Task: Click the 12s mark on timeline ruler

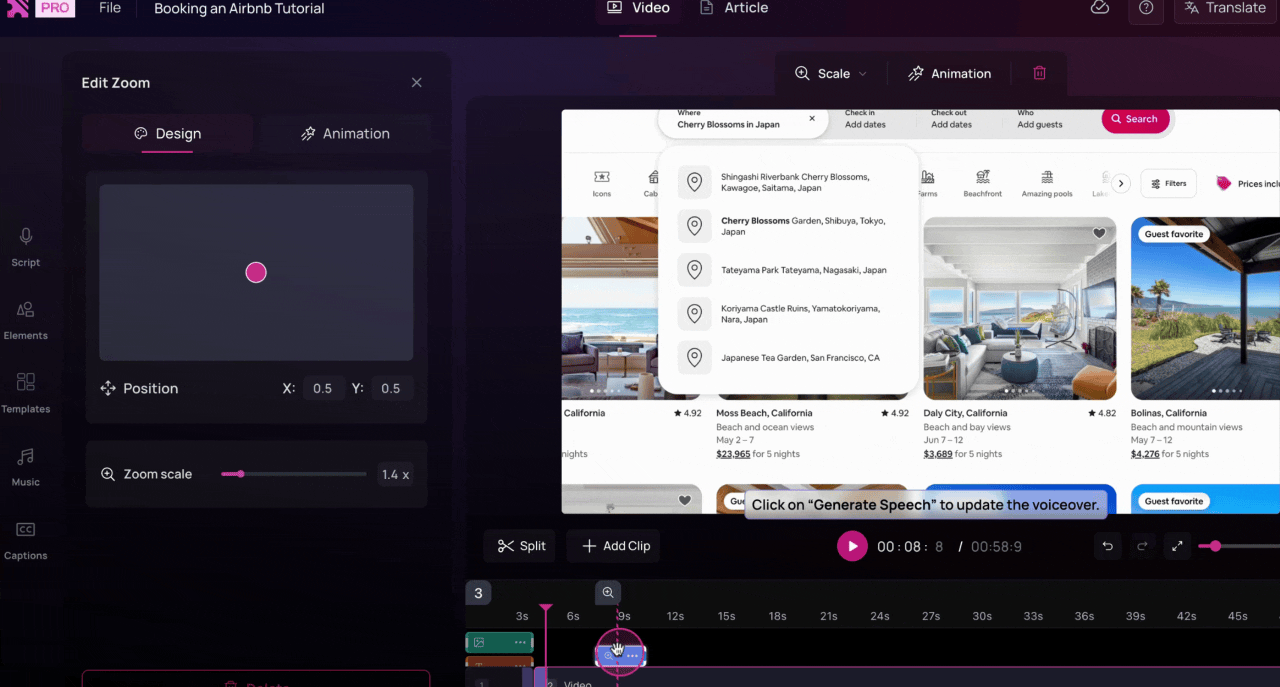Action: [x=675, y=616]
